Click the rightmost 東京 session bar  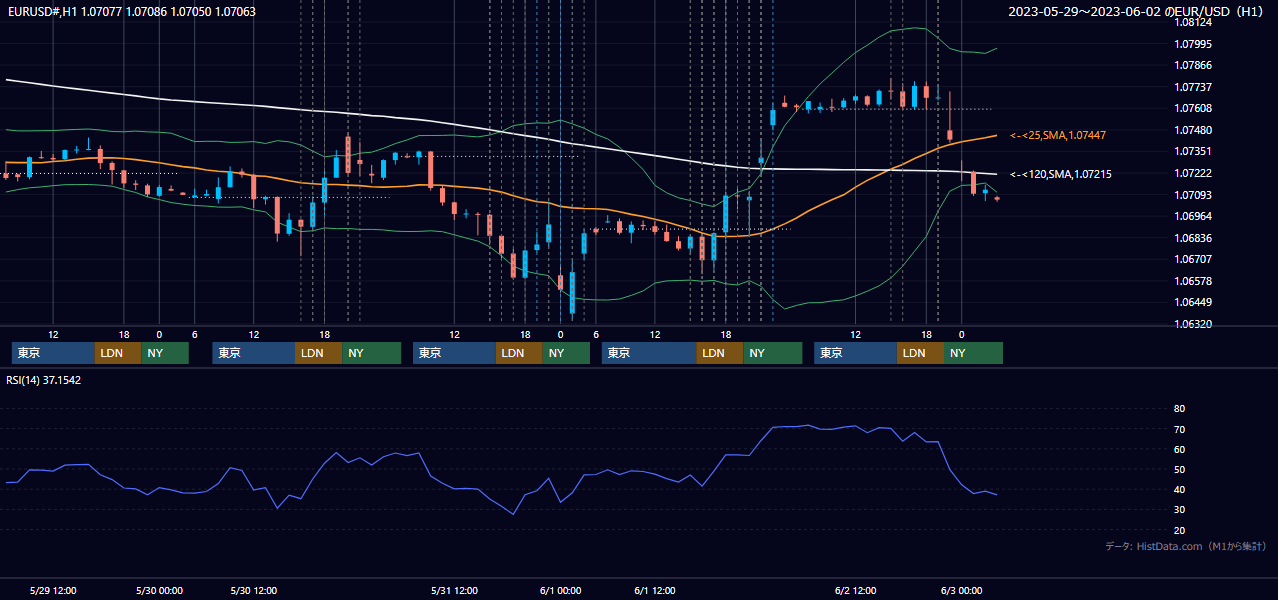pyautogui.click(x=855, y=353)
